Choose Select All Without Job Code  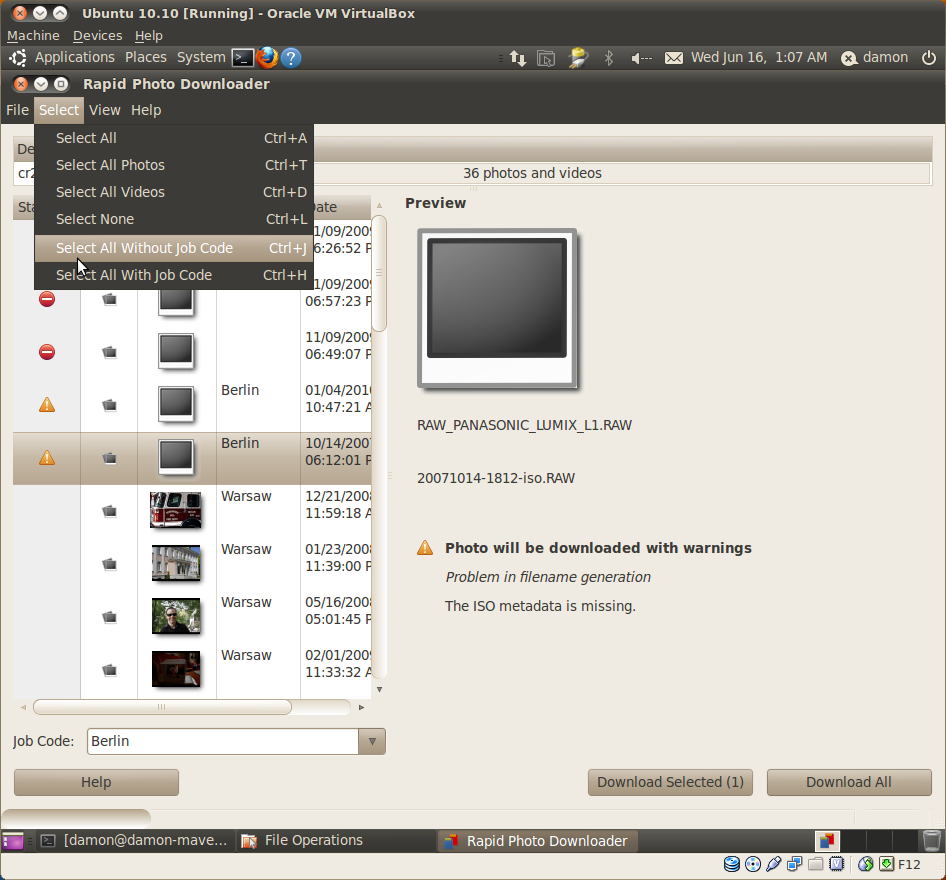pyautogui.click(x=144, y=248)
